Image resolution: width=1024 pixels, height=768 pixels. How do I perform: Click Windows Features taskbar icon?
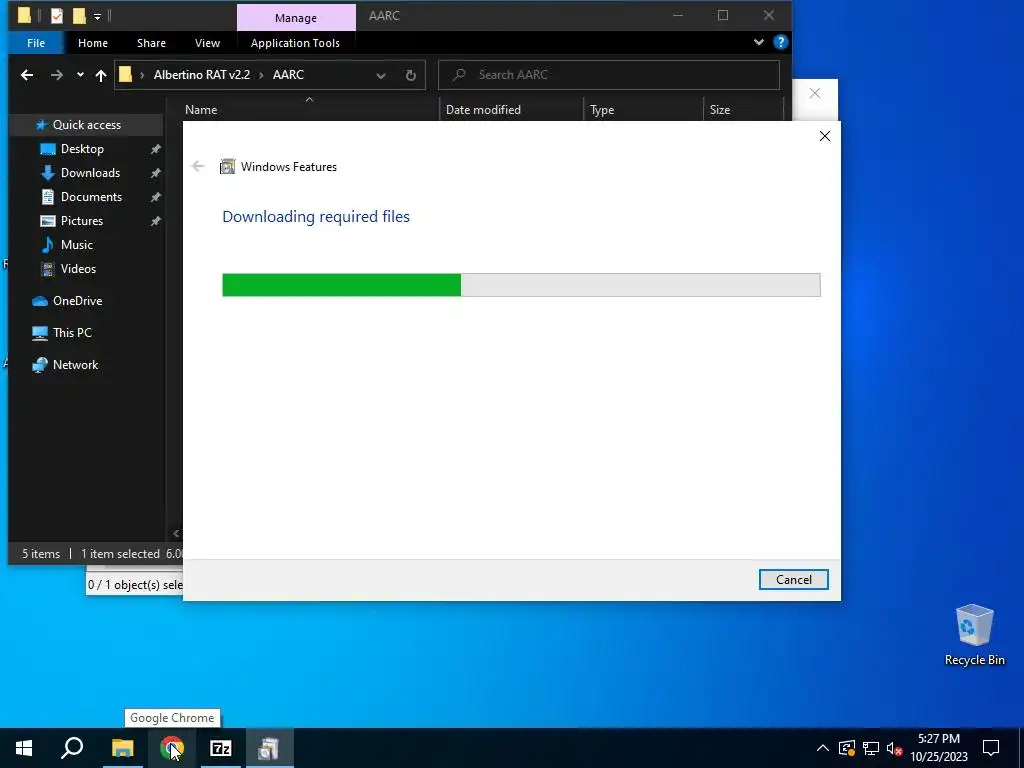270,748
